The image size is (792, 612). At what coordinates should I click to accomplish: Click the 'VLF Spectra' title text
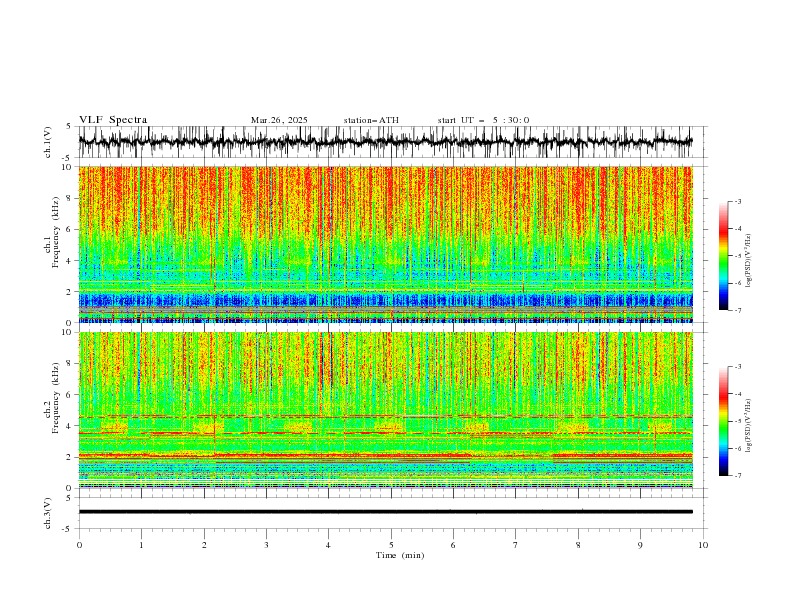tap(113, 120)
